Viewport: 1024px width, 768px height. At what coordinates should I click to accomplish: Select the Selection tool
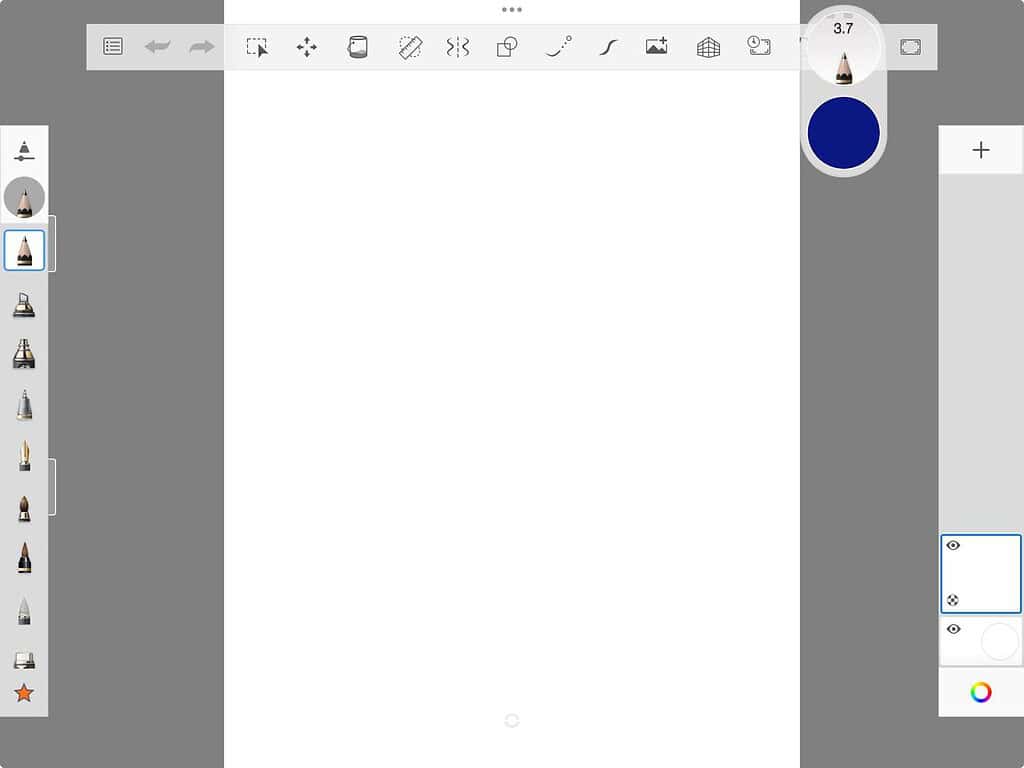tap(257, 47)
